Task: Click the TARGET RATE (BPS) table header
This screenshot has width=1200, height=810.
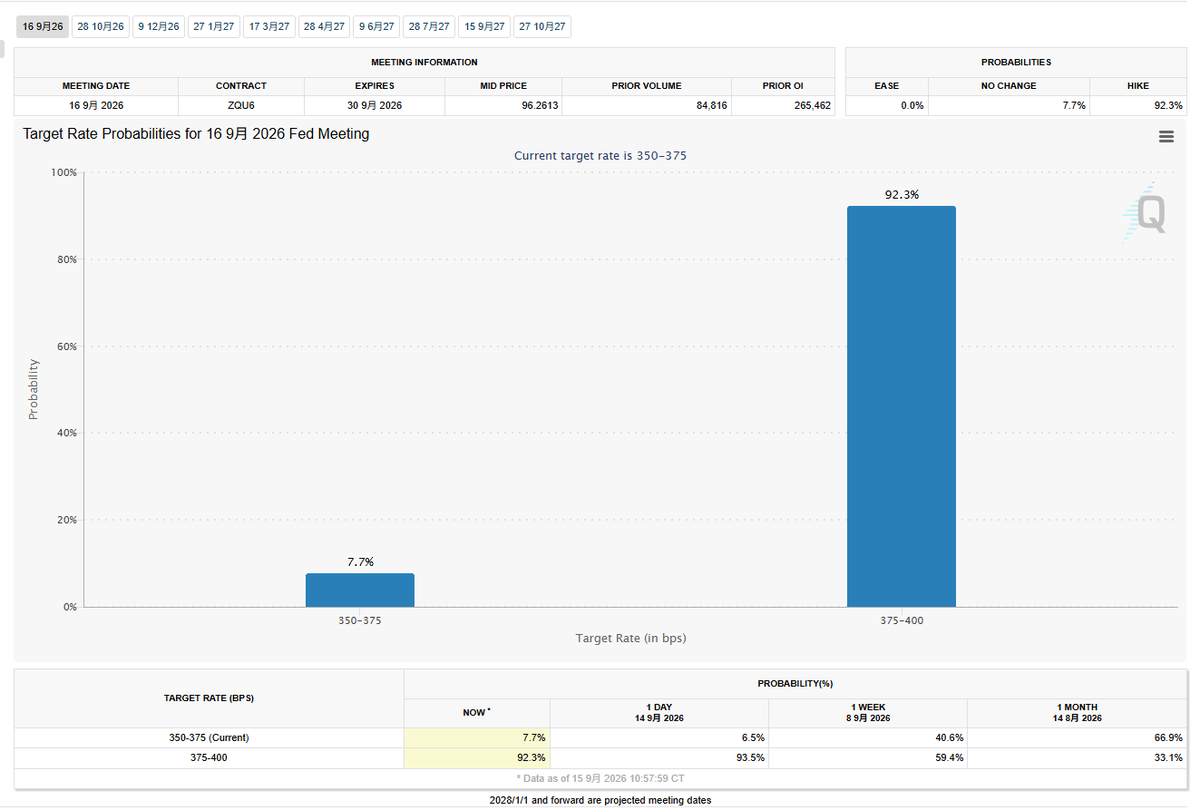Action: click(x=209, y=698)
